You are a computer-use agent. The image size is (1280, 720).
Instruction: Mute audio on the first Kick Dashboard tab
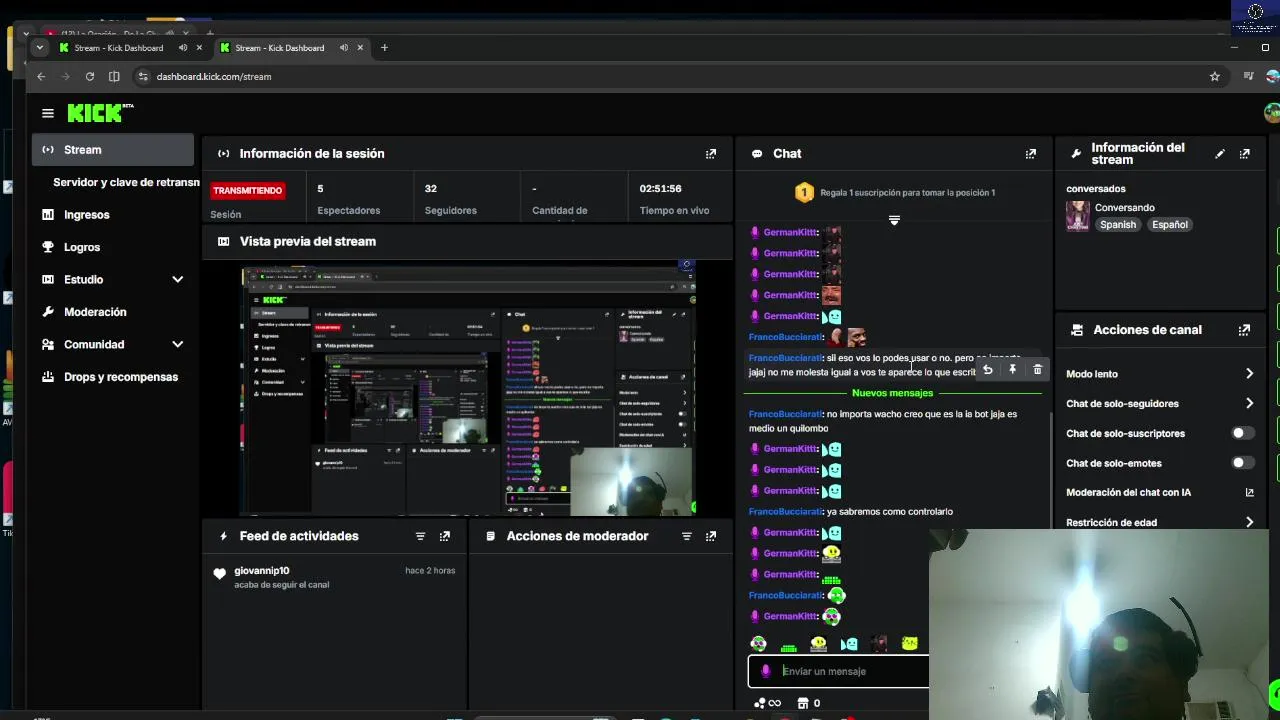[x=183, y=47]
